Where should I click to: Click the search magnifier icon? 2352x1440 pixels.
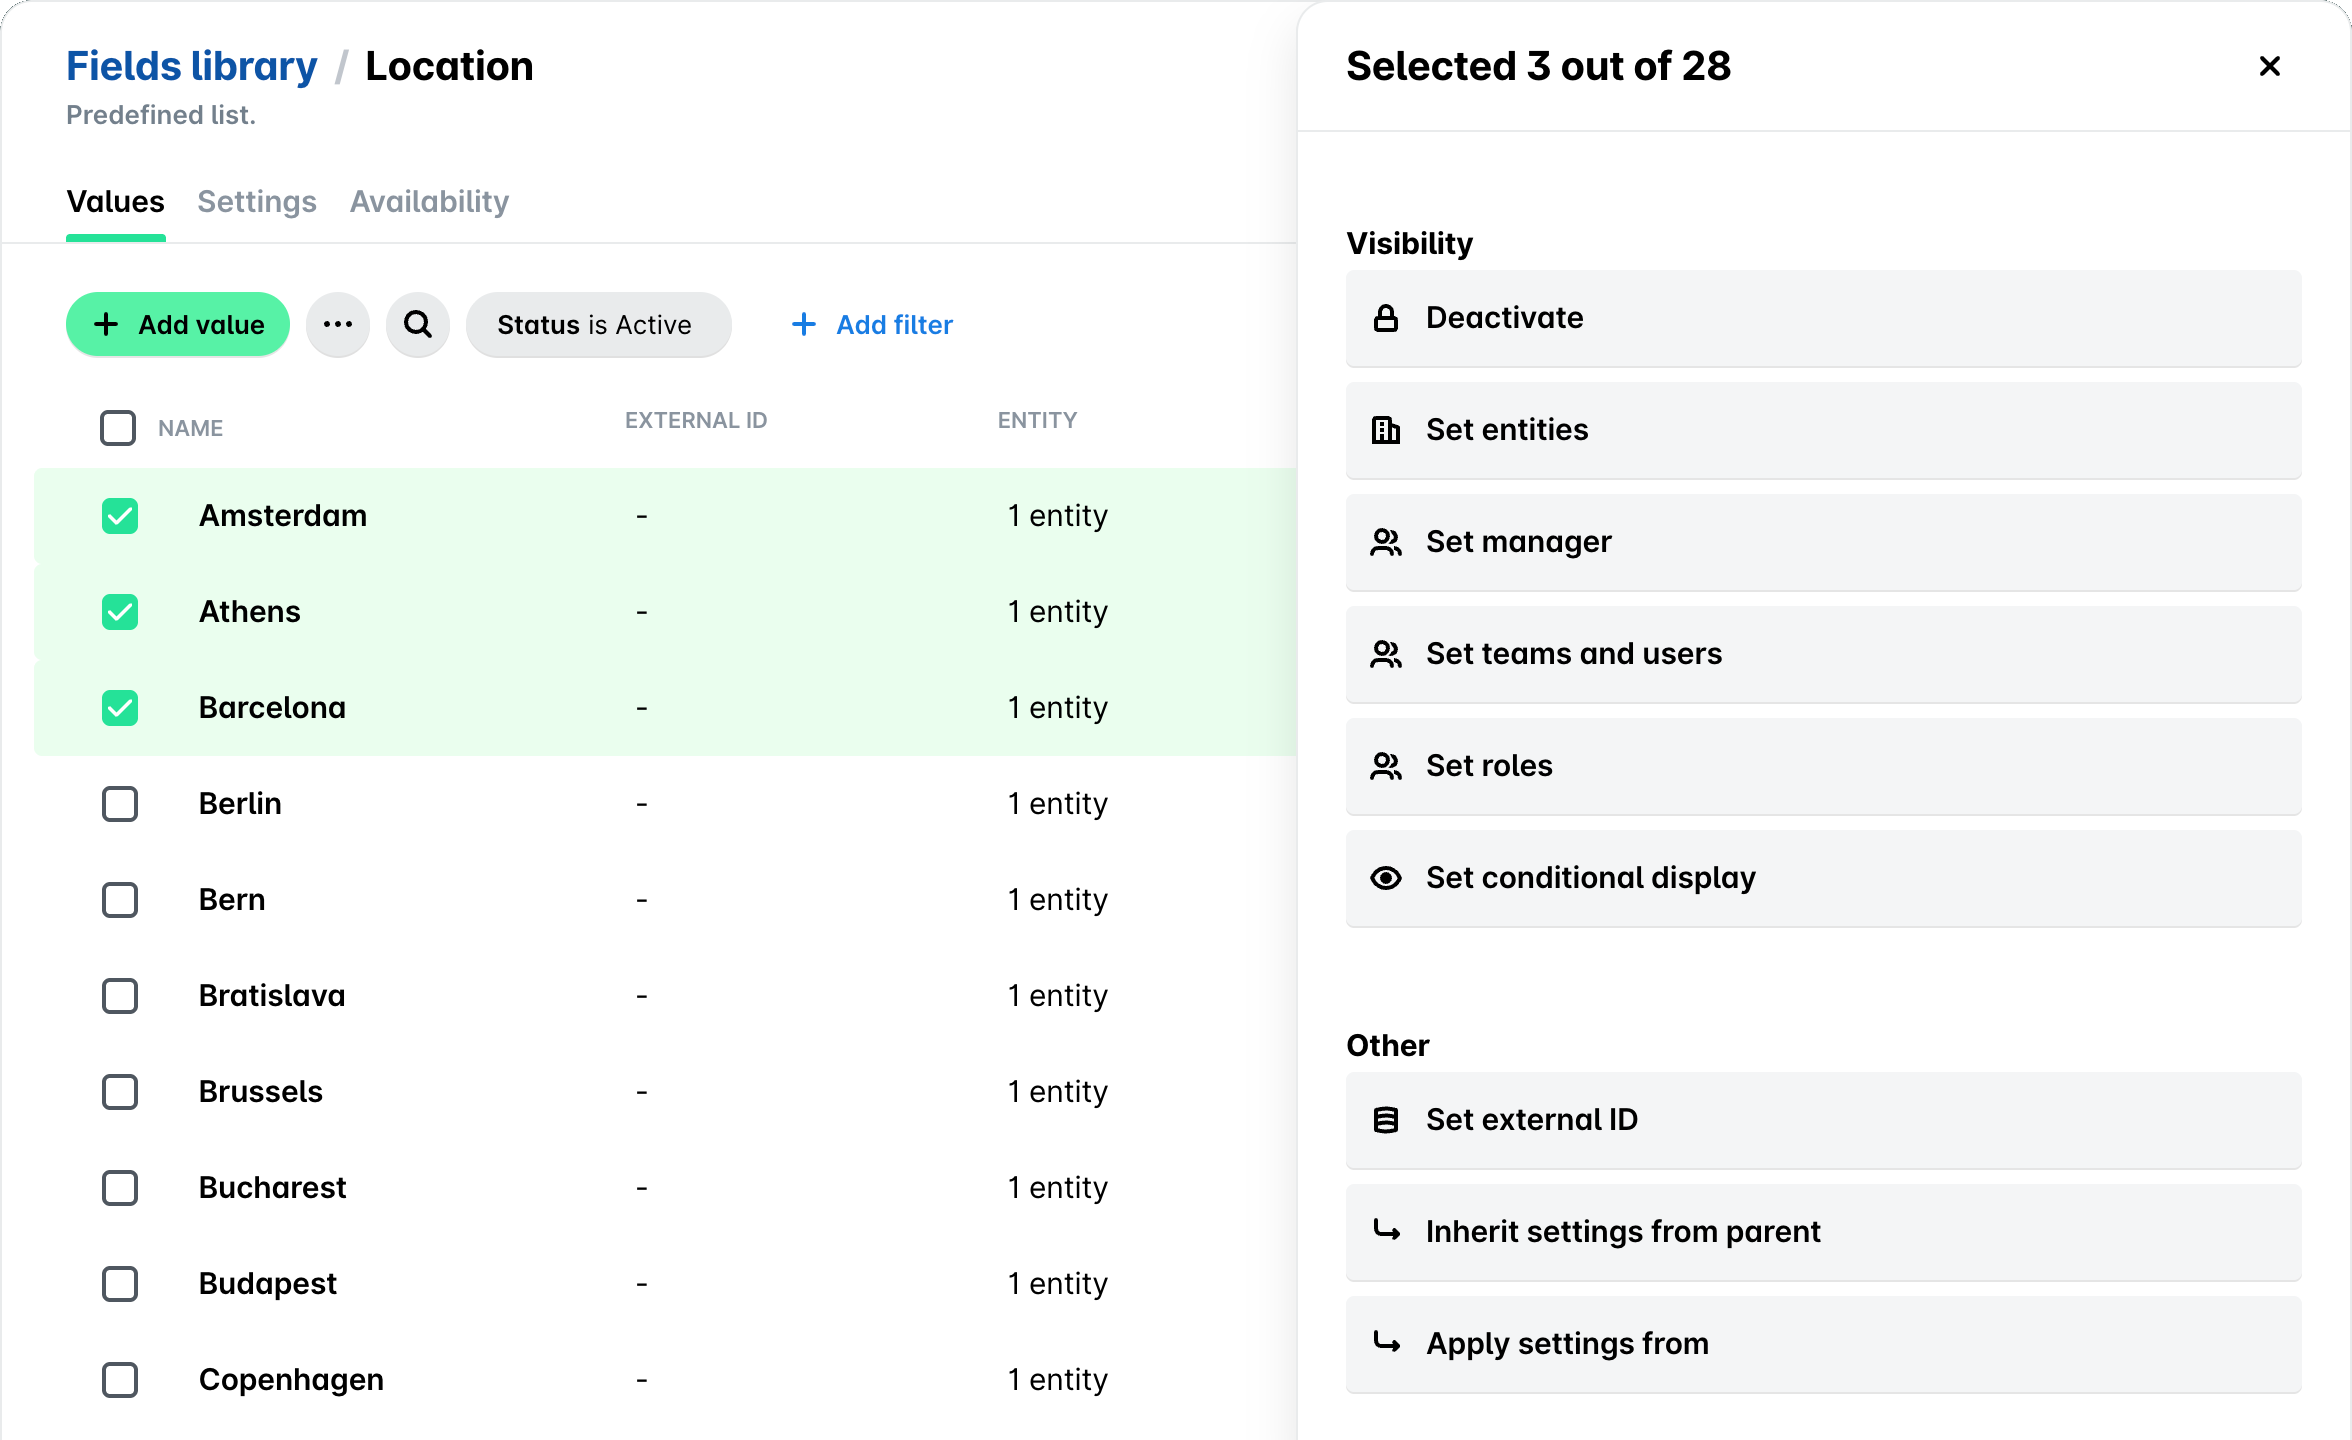click(x=418, y=324)
